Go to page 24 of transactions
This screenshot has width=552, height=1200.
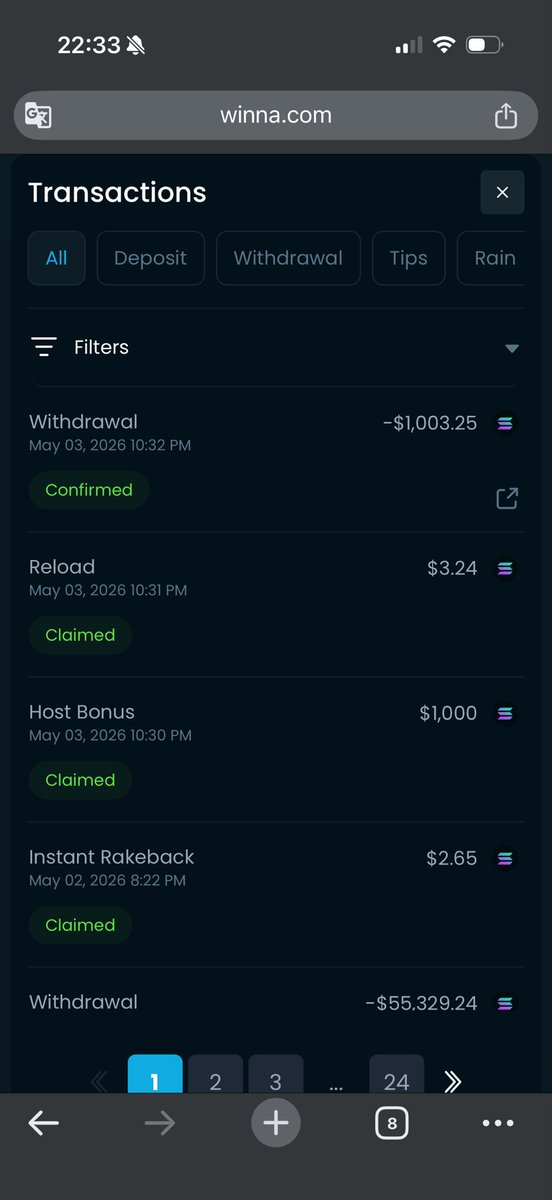396,1078
